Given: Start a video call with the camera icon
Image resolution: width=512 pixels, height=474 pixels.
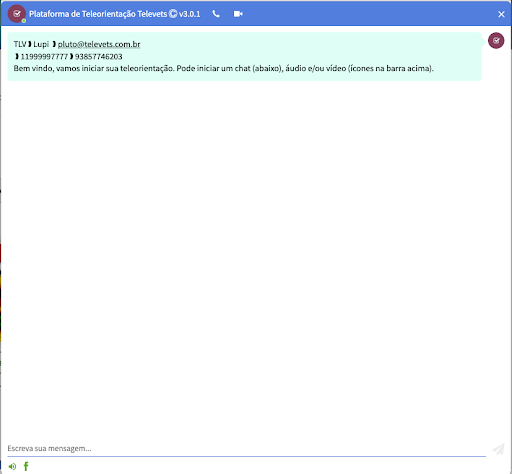Looking at the screenshot, I should coord(238,14).
